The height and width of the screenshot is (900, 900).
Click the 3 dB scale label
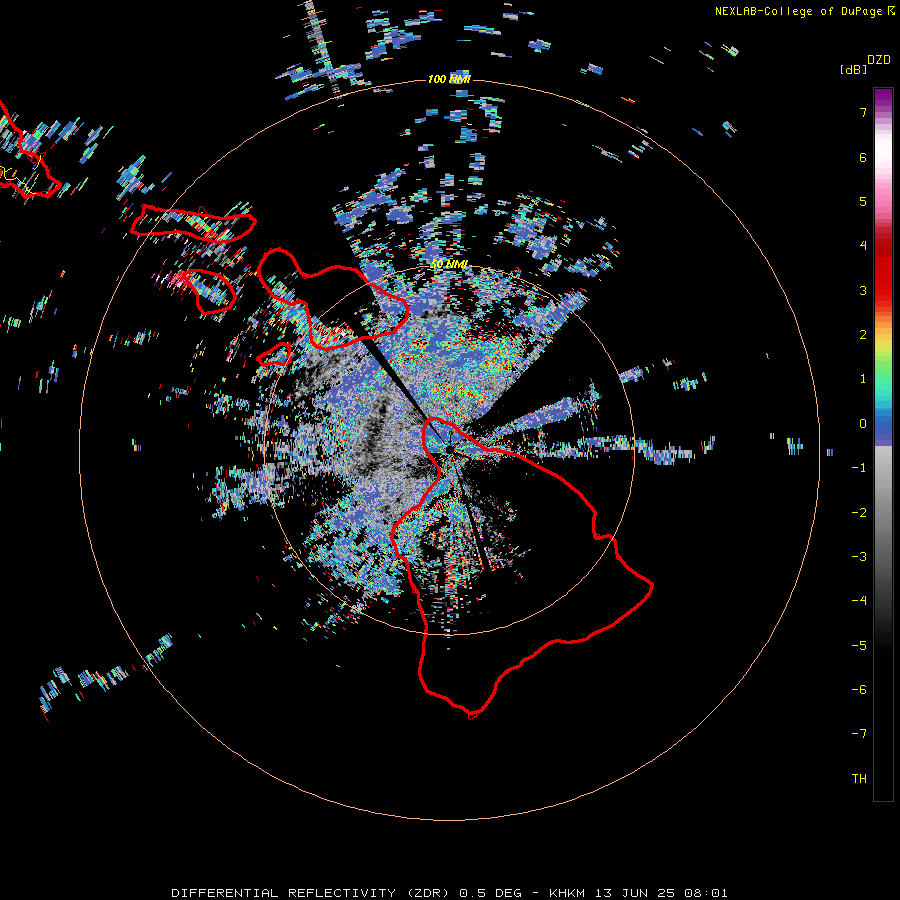pos(863,290)
